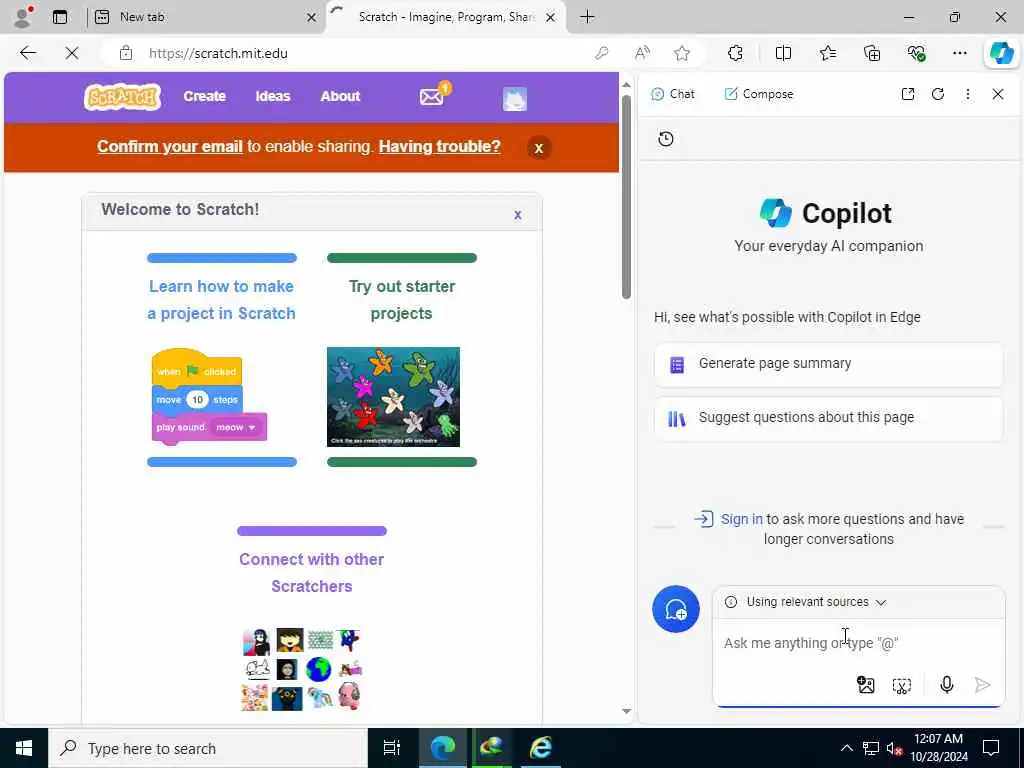Open Learn how to make a project

tap(221, 300)
